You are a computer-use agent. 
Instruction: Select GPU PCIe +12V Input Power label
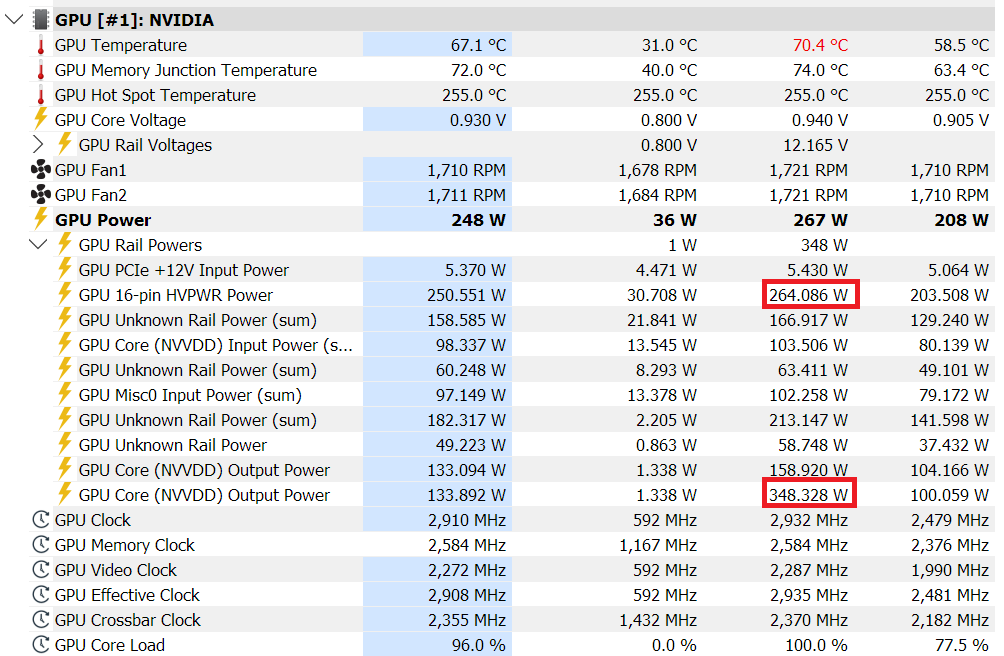tap(184, 270)
